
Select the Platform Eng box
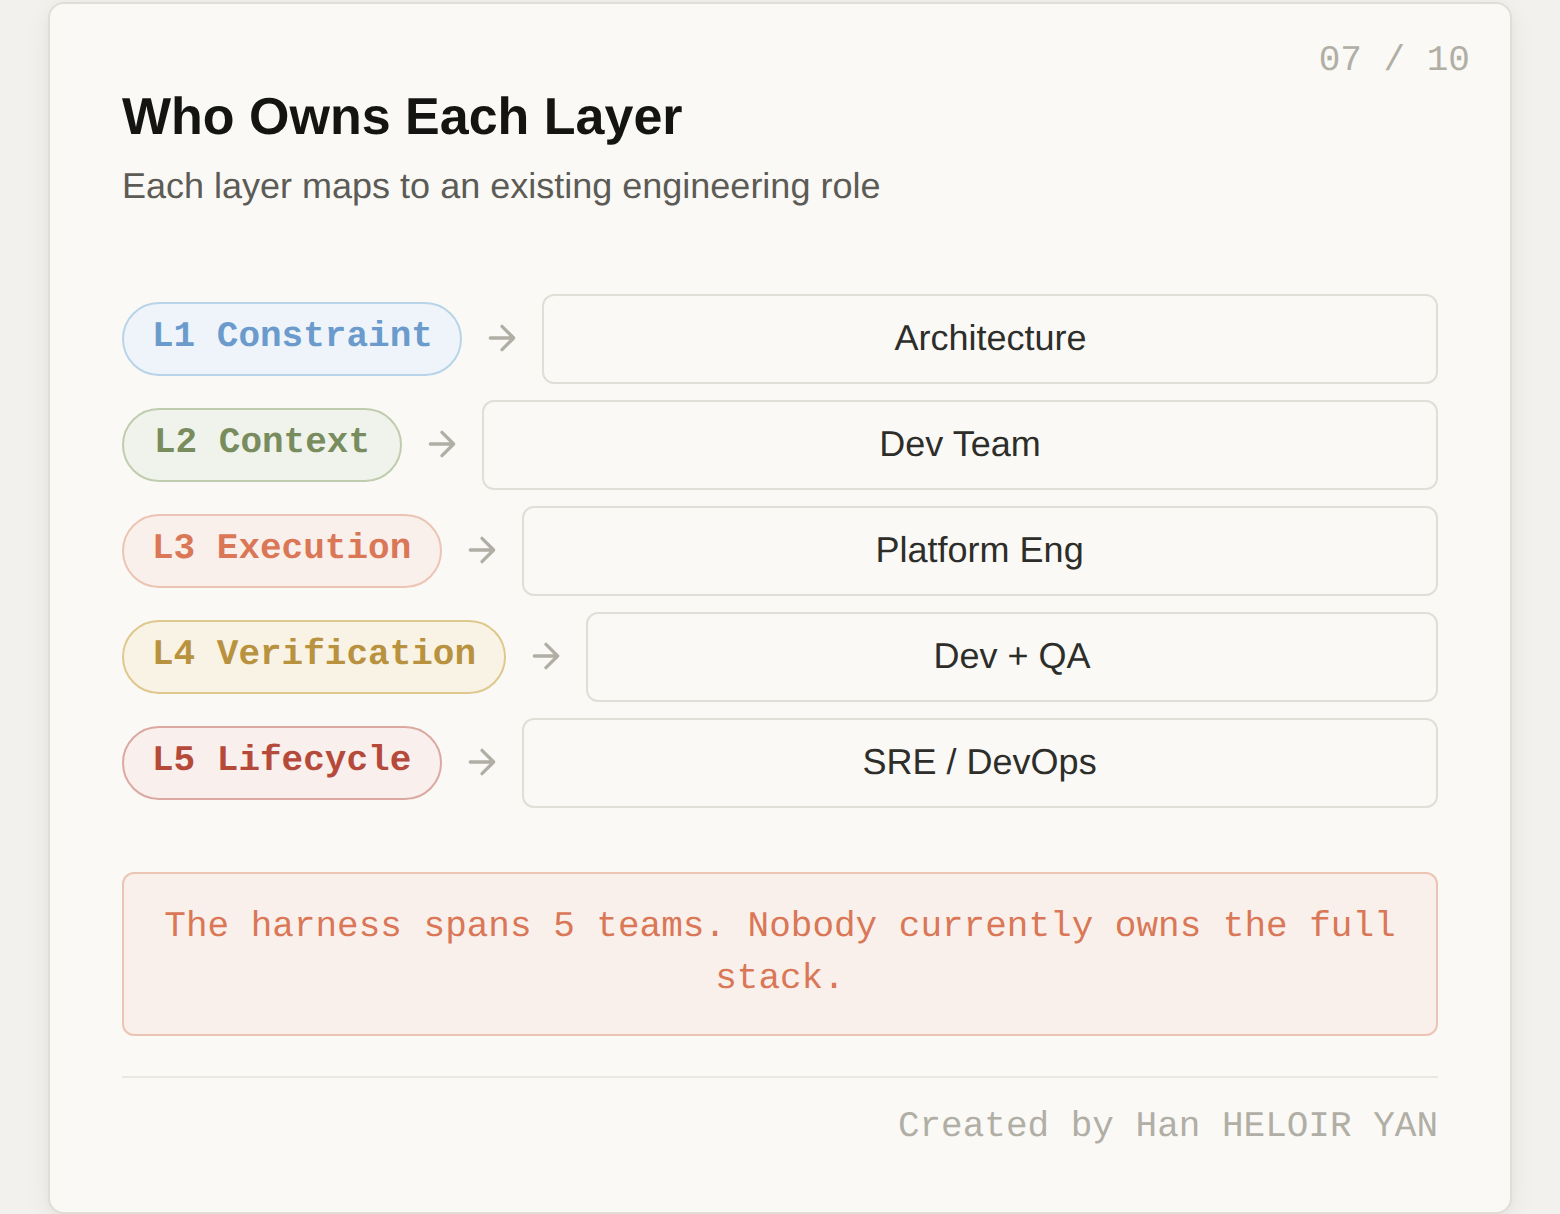tap(979, 550)
